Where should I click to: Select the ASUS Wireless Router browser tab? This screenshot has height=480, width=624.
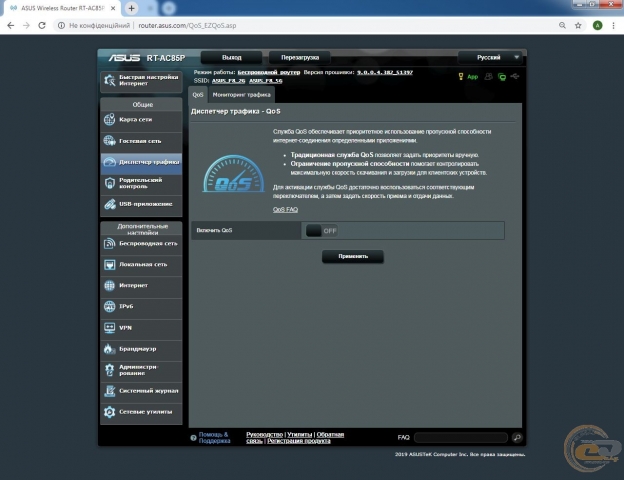pos(62,8)
